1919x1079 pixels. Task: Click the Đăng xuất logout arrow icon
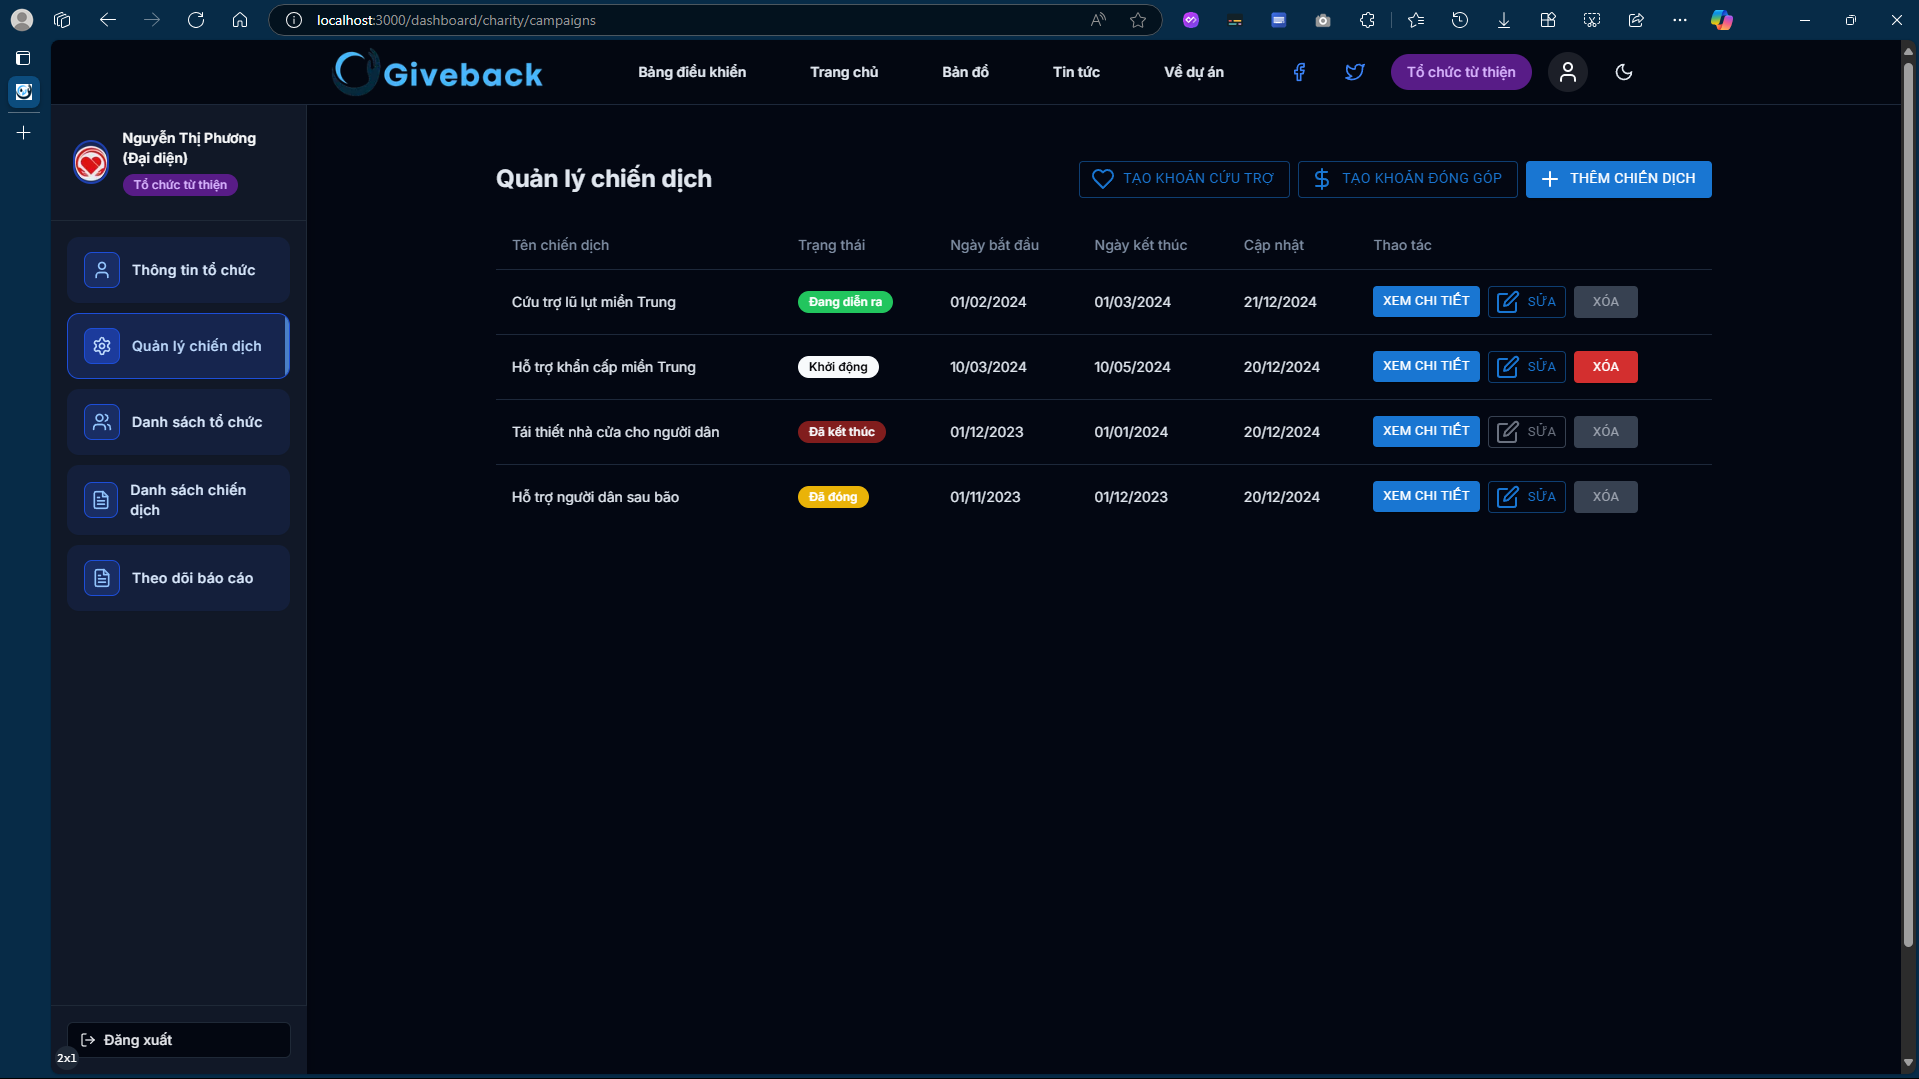pyautogui.click(x=88, y=1040)
